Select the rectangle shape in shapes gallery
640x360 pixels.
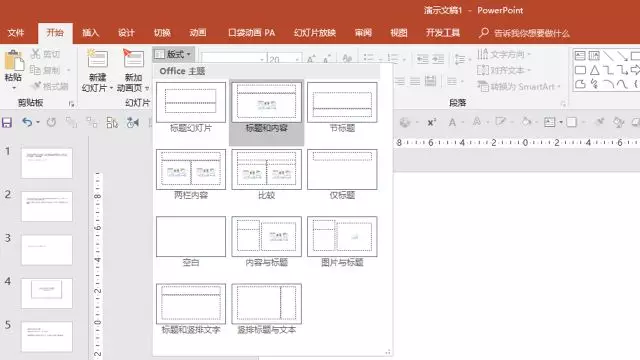coord(580,70)
